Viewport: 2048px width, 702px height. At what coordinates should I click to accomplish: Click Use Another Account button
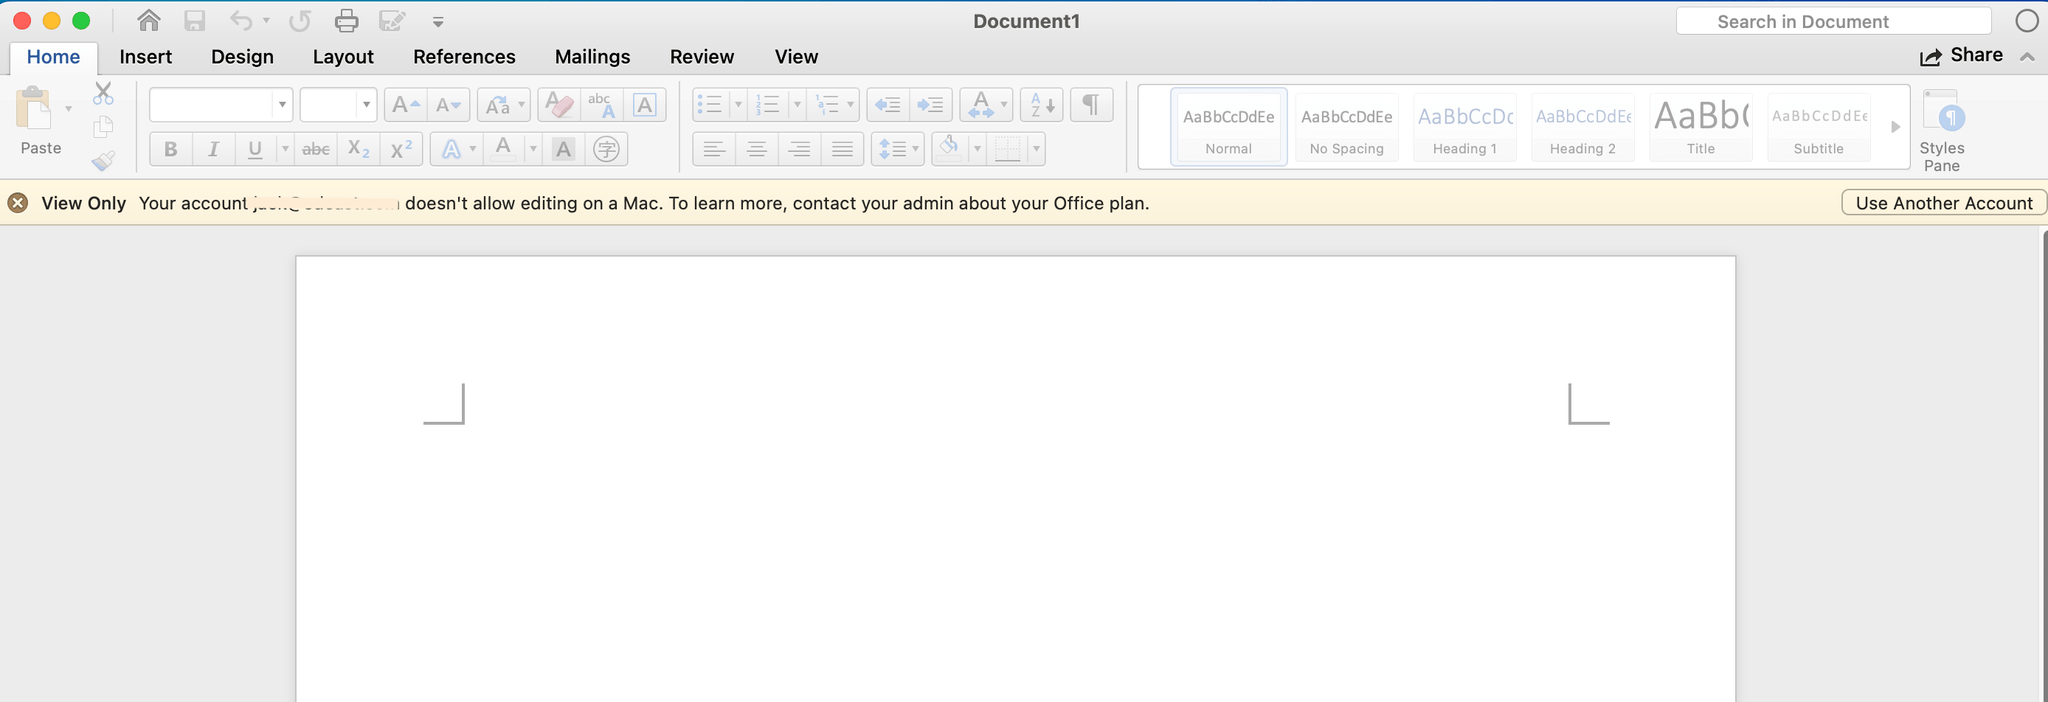point(1944,203)
